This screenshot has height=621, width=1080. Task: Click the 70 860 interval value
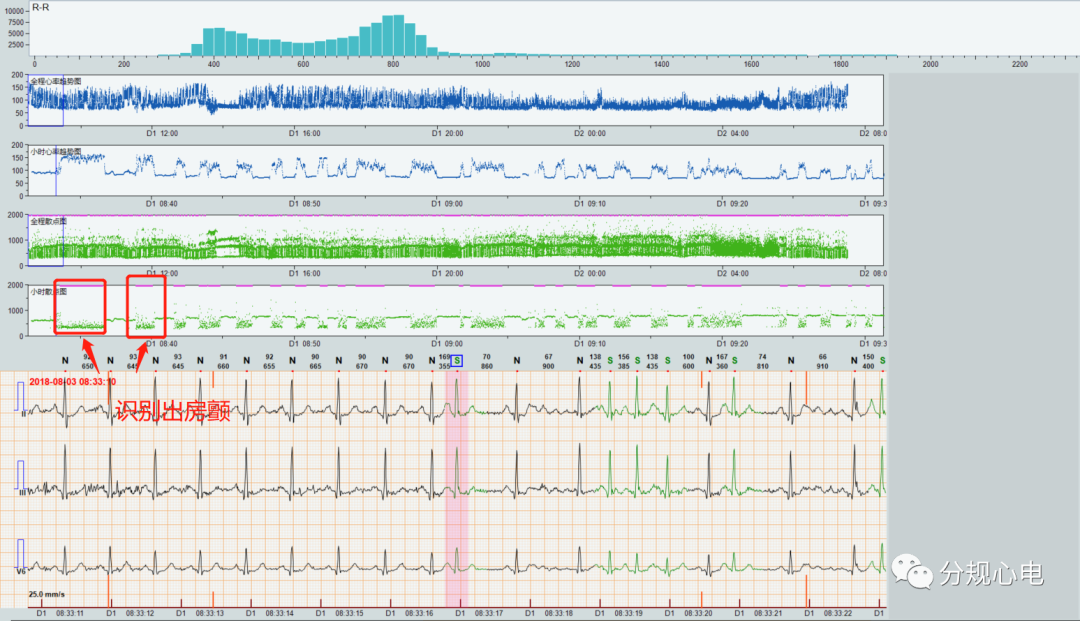point(486,361)
